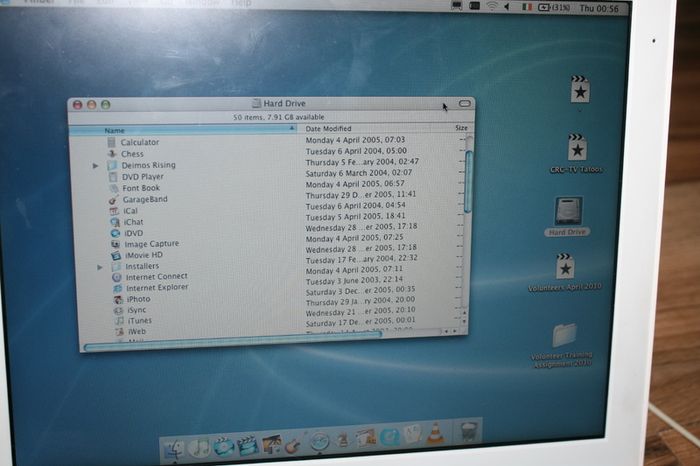The image size is (700, 466).
Task: Select the iTunes icon in the list
Action: click(119, 321)
